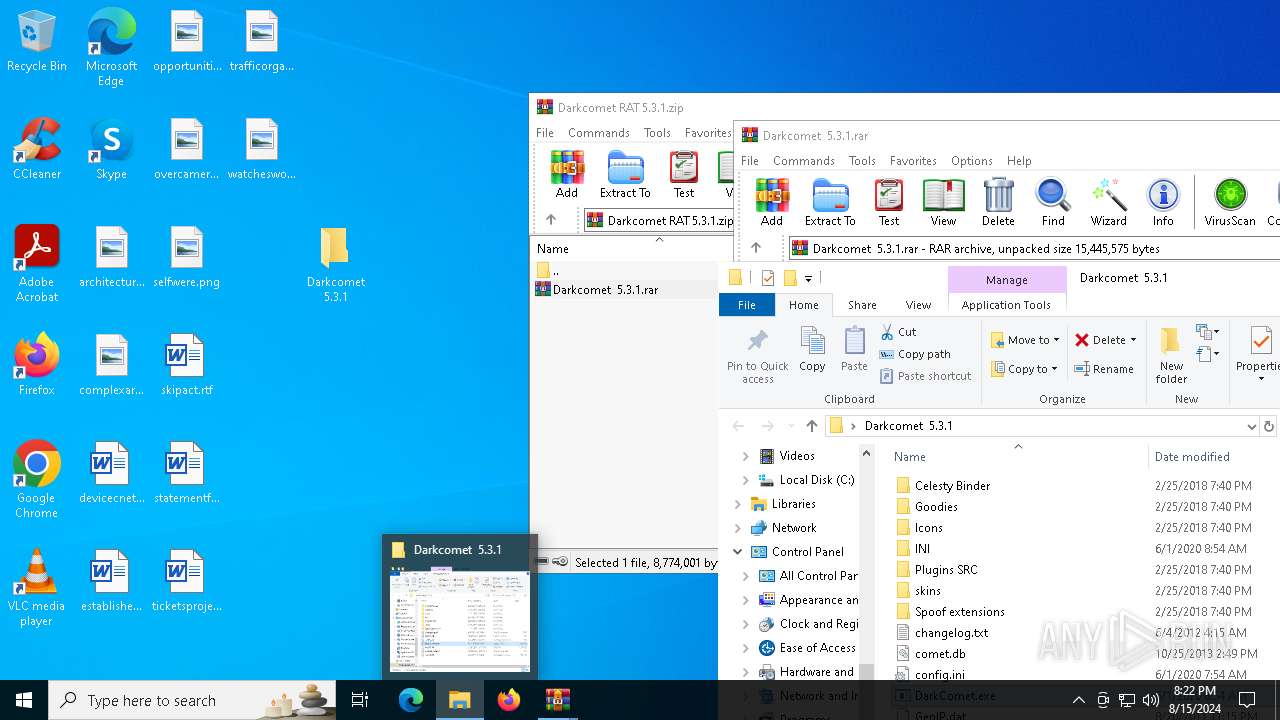Sort by Name column in Explorer
This screenshot has height=720, width=1280.
pyautogui.click(x=909, y=456)
